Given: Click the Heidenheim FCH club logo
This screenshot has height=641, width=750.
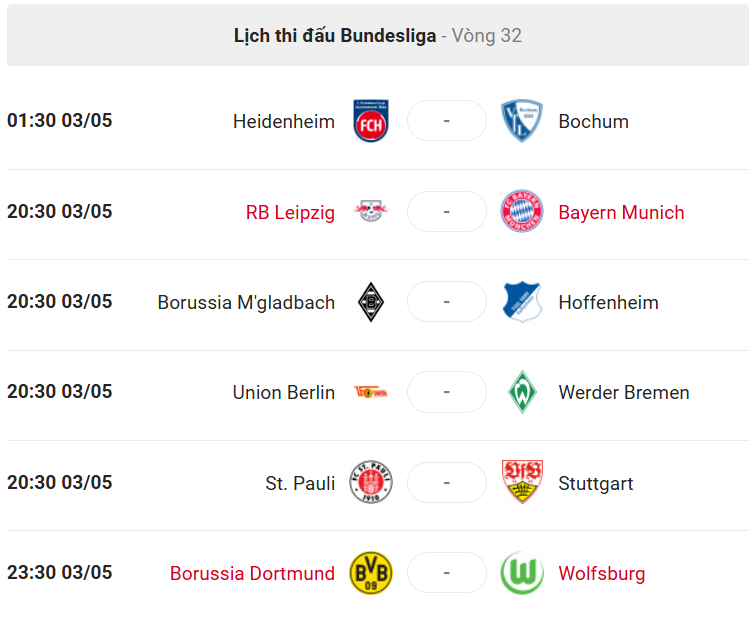Looking at the screenshot, I should click(371, 121).
